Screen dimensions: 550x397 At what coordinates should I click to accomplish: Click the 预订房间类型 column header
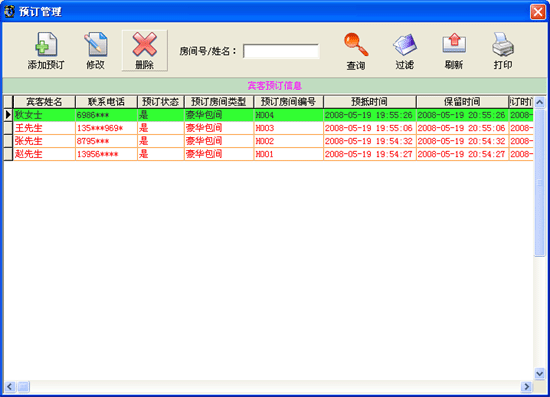(x=219, y=102)
